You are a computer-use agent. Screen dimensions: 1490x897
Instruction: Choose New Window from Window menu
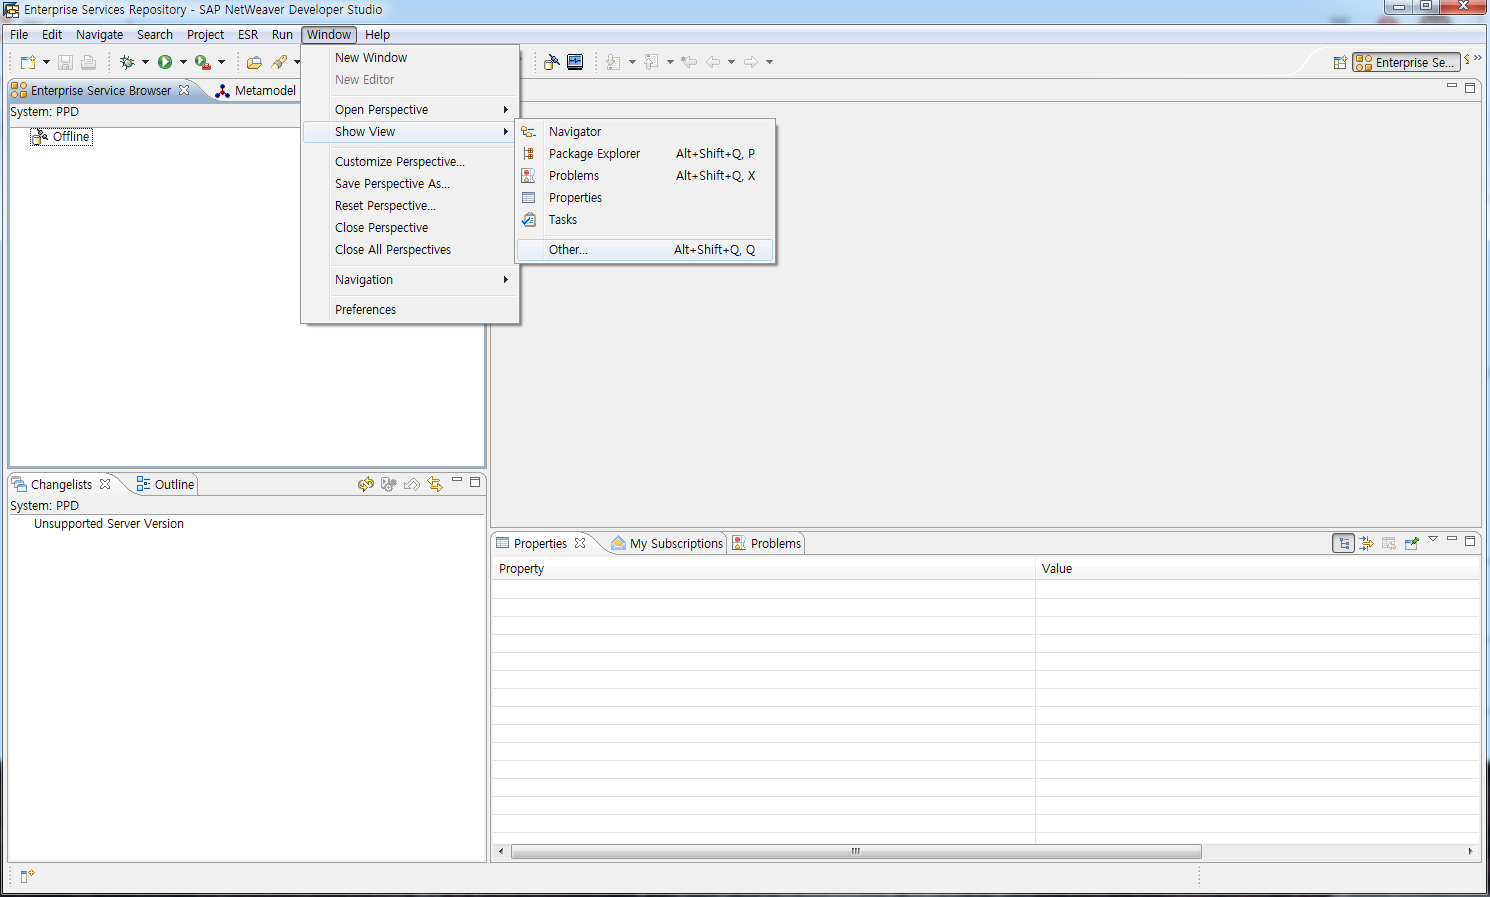[x=411, y=58]
